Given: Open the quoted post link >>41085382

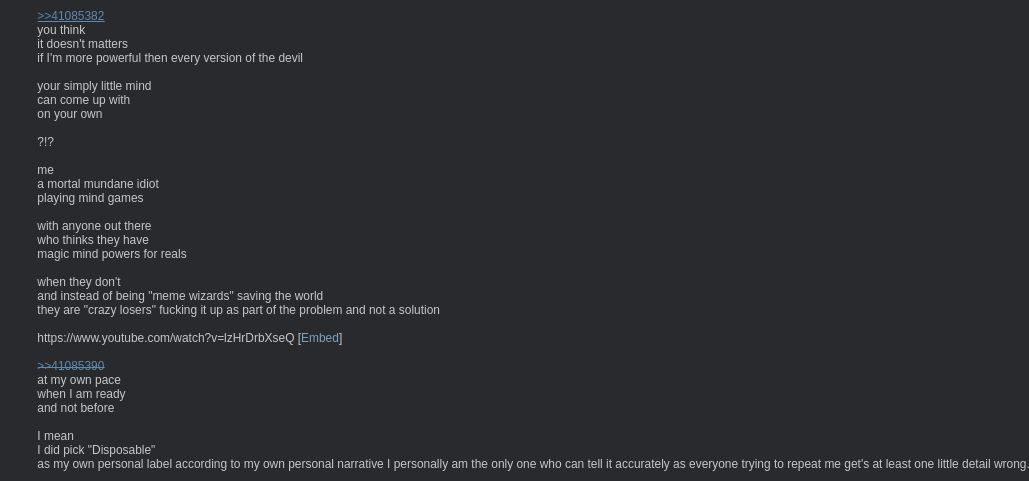Looking at the screenshot, I should tap(71, 16).
